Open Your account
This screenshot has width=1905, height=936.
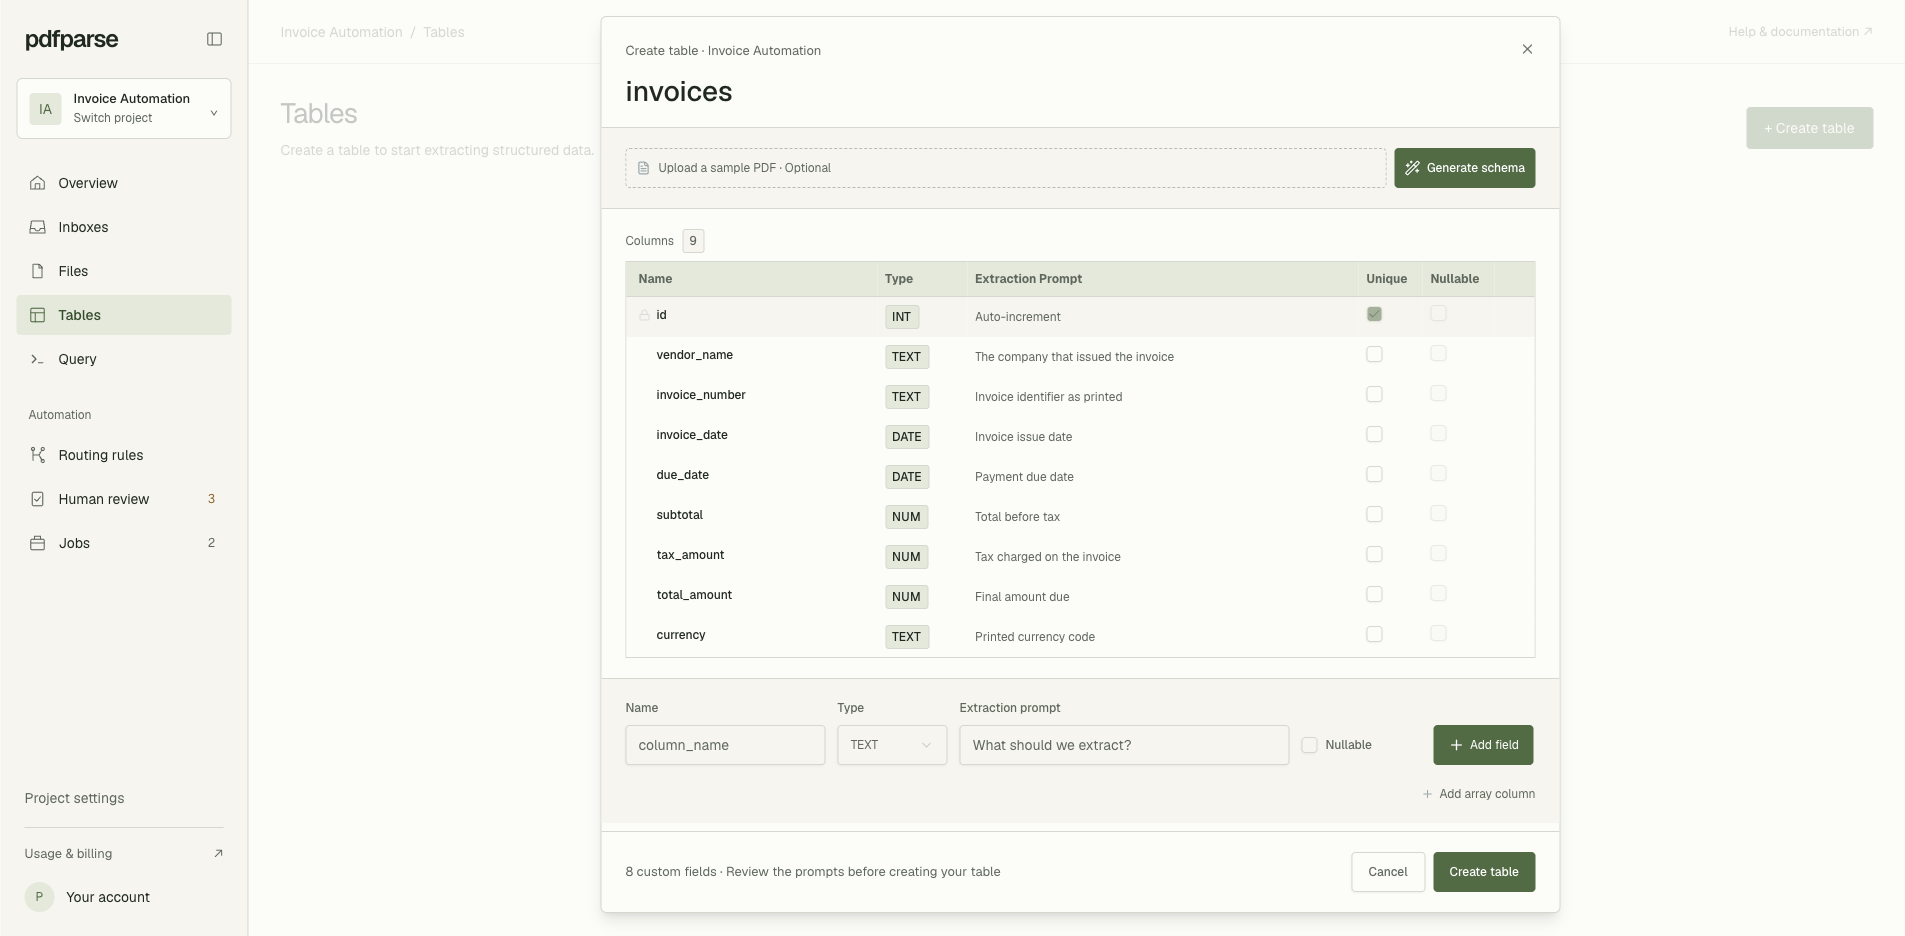[x=124, y=897]
